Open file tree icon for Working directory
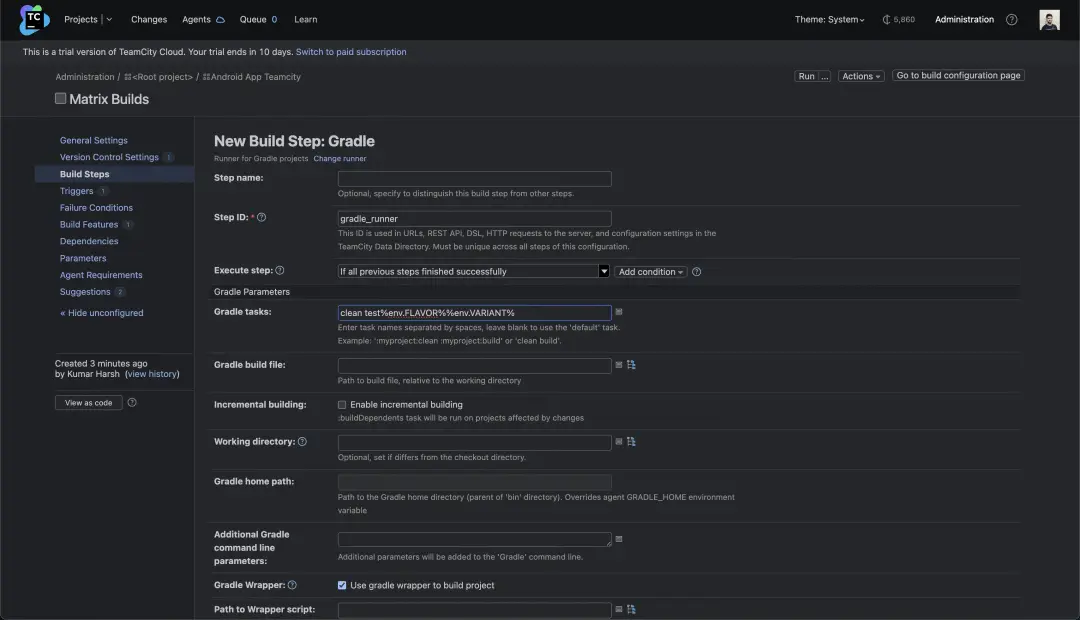1080x620 pixels. point(631,441)
